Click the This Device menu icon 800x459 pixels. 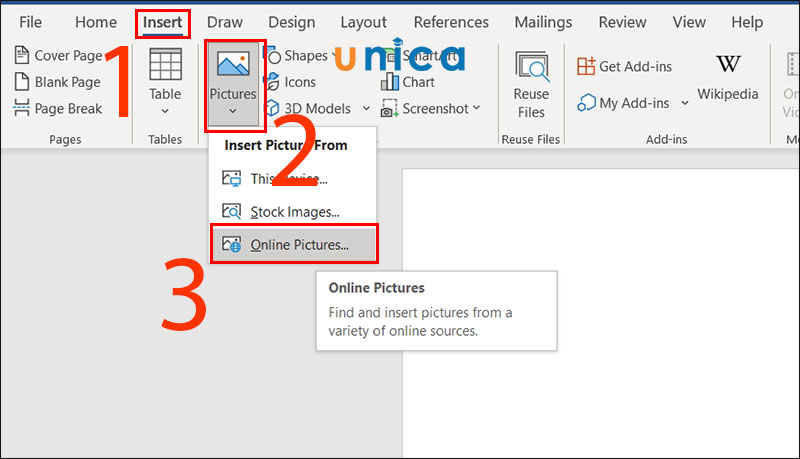tap(232, 178)
